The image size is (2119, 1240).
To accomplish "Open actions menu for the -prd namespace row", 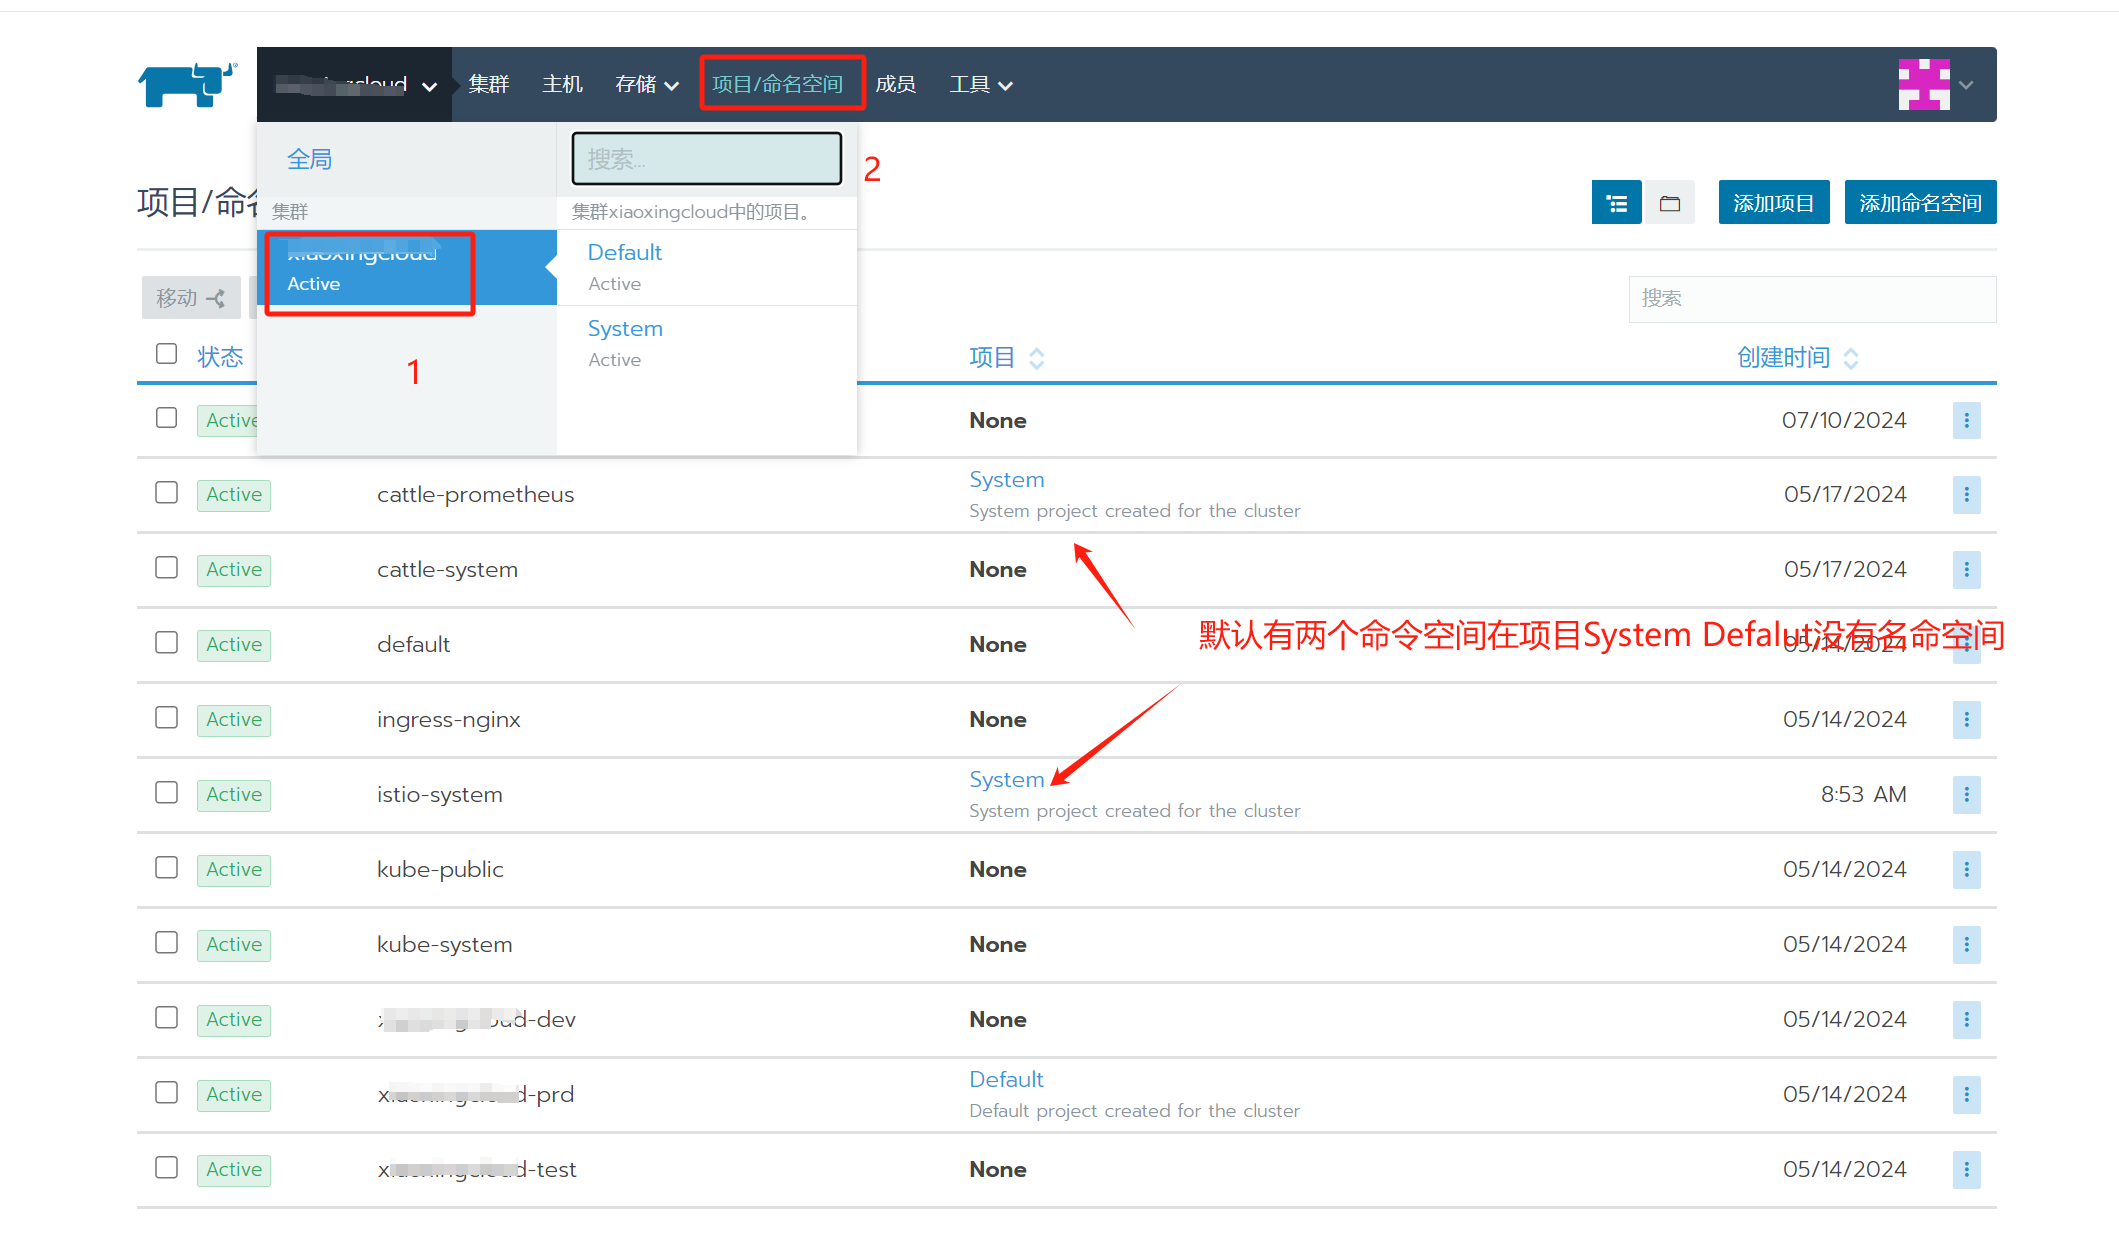I will pos(1966,1095).
